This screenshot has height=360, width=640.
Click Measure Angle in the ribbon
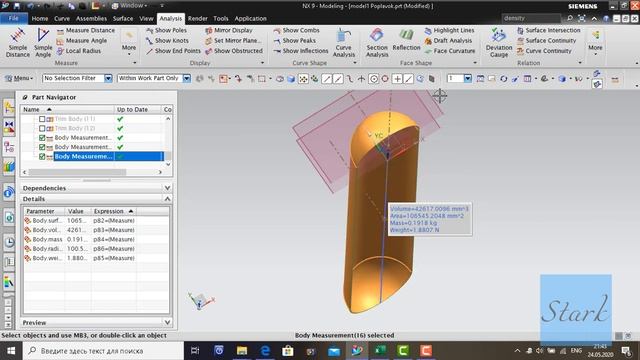pos(82,41)
